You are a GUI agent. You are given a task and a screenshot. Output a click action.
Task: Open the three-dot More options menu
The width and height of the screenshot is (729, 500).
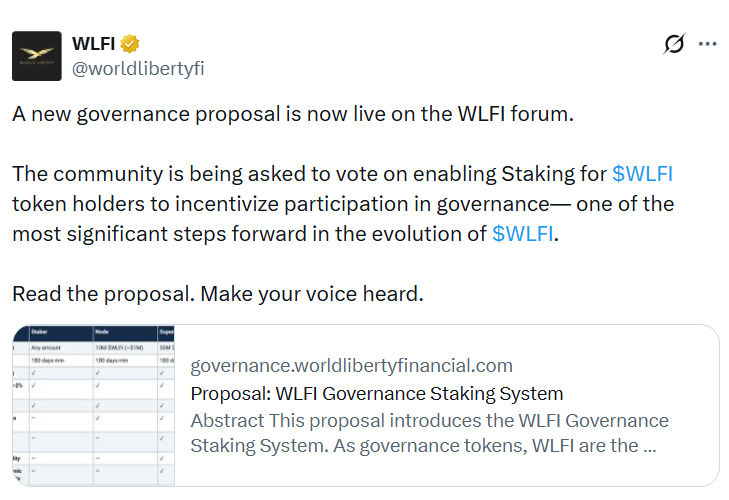pyautogui.click(x=707, y=44)
